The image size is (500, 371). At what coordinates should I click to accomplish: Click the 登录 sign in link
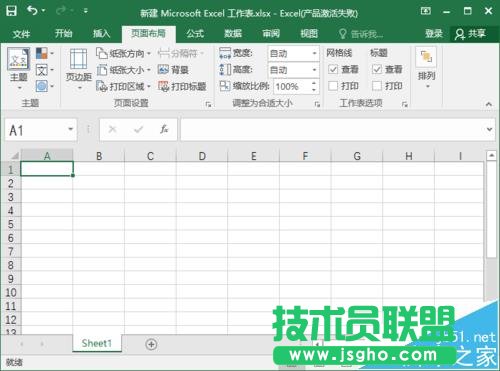[434, 34]
